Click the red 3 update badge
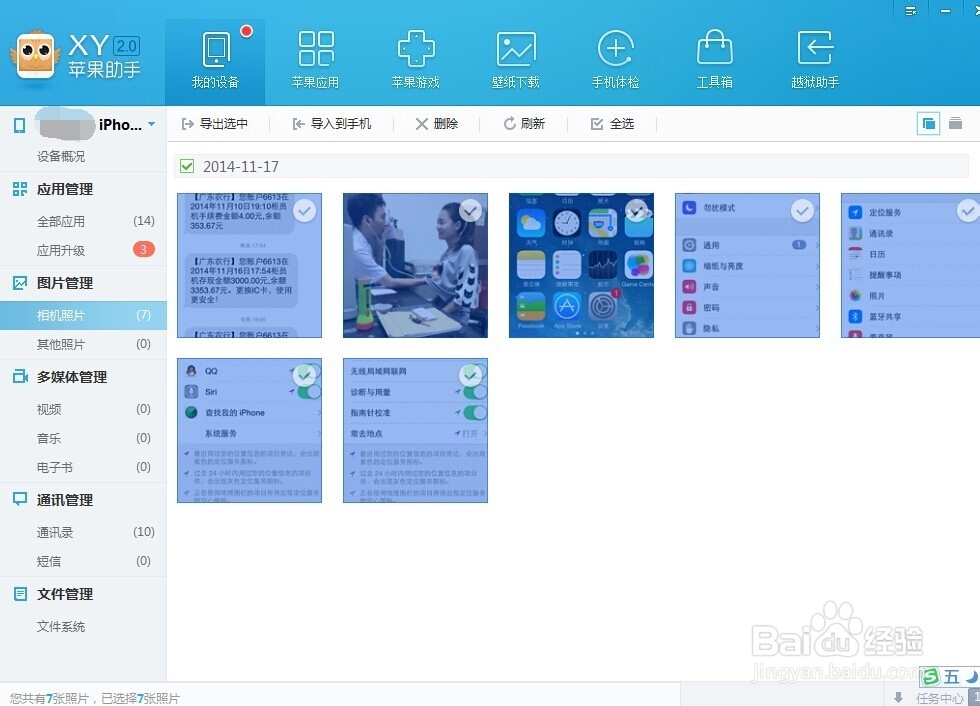 coord(143,249)
